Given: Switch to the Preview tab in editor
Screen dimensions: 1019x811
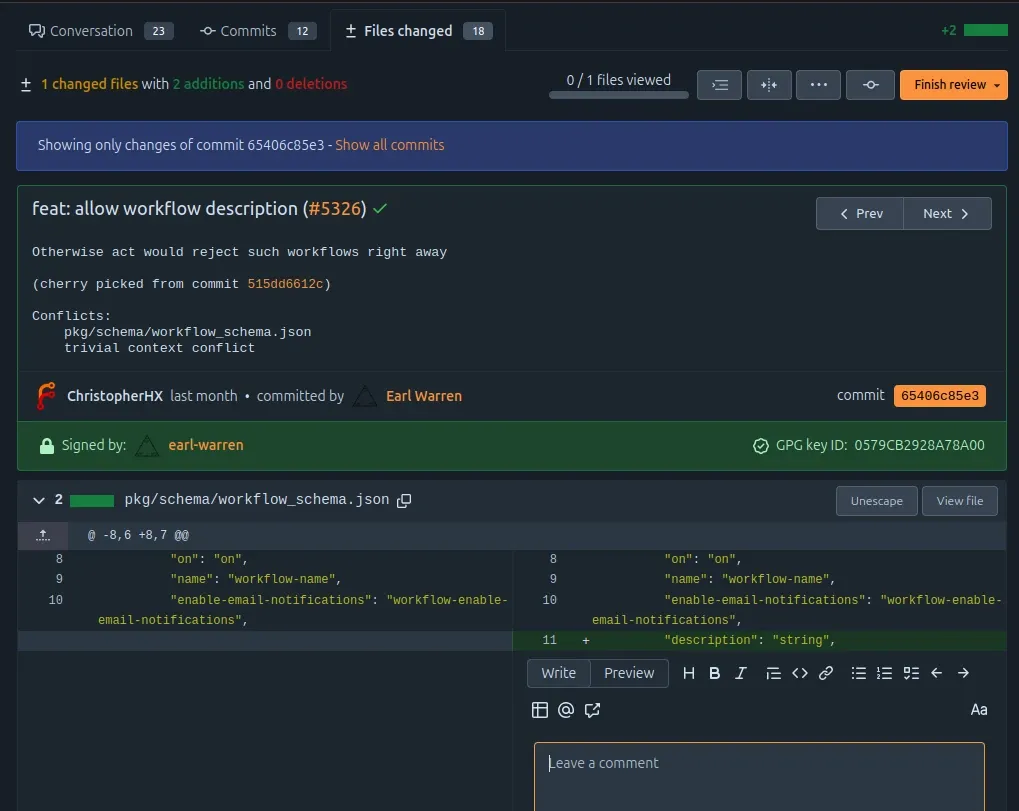Looking at the screenshot, I should click(628, 673).
